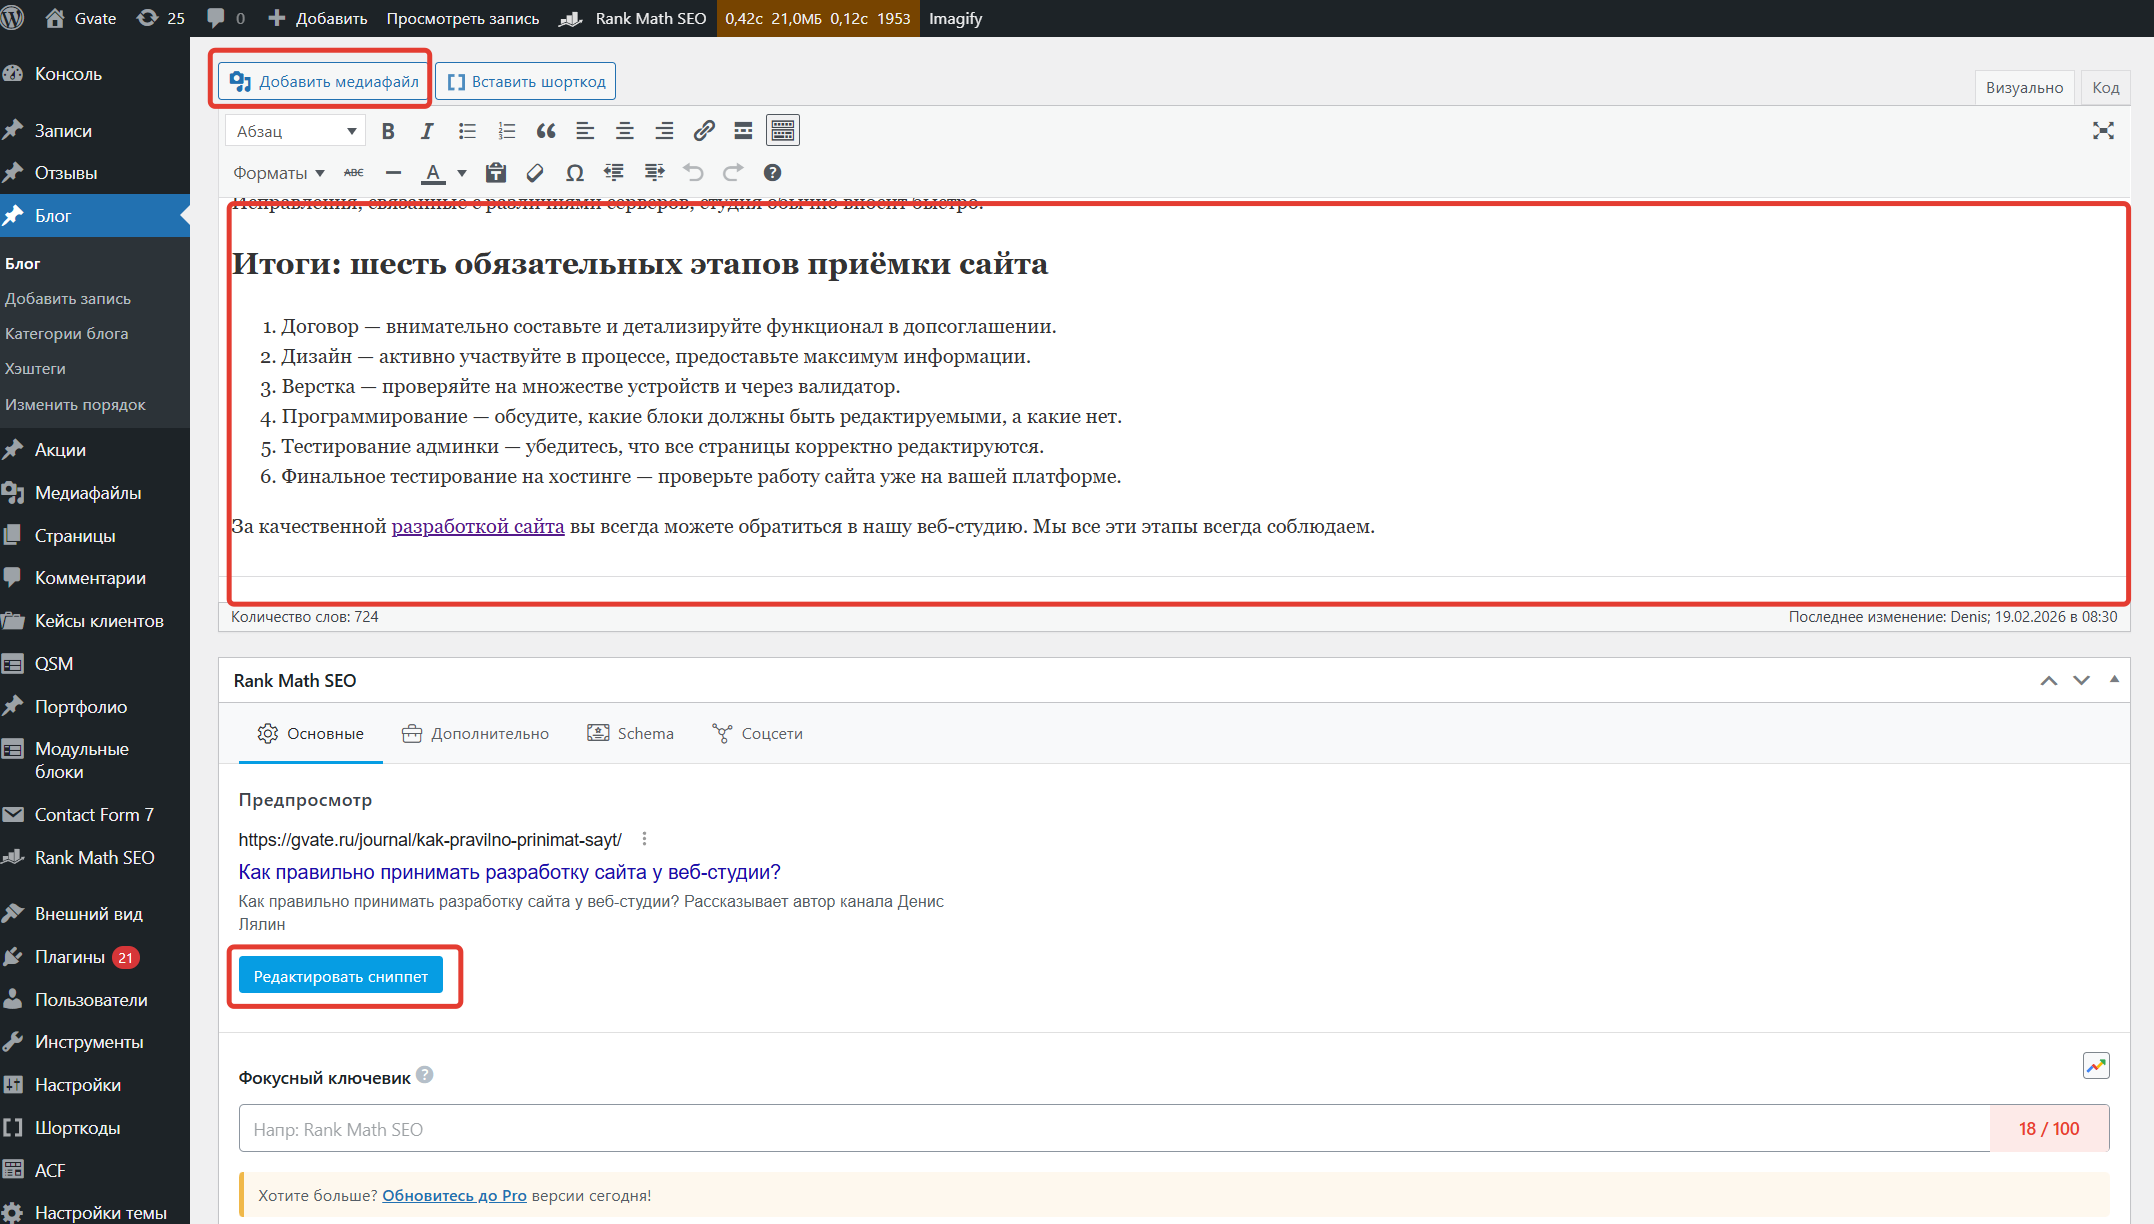Insert special character with Omega icon
Screen dimensions: 2154x1224
point(574,173)
